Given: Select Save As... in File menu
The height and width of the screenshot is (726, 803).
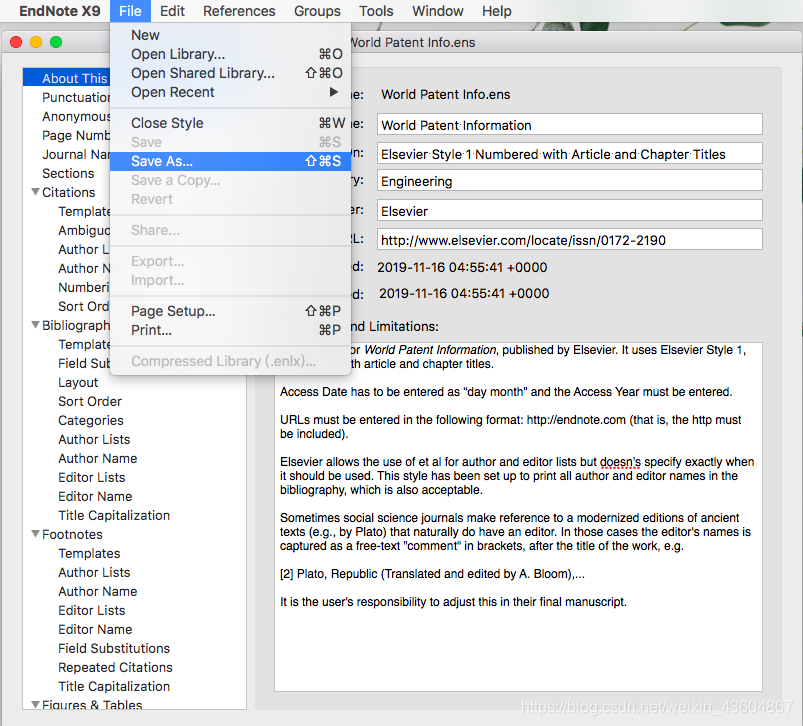Looking at the screenshot, I should pos(230,161).
